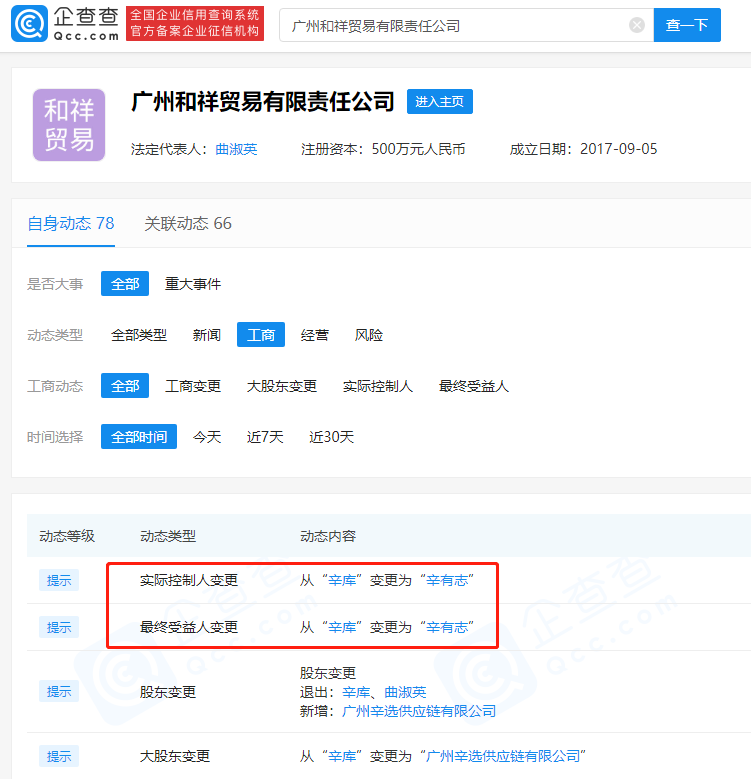This screenshot has height=779, width=751.
Task: Filter by 经营 dynamic type
Action: [x=315, y=335]
